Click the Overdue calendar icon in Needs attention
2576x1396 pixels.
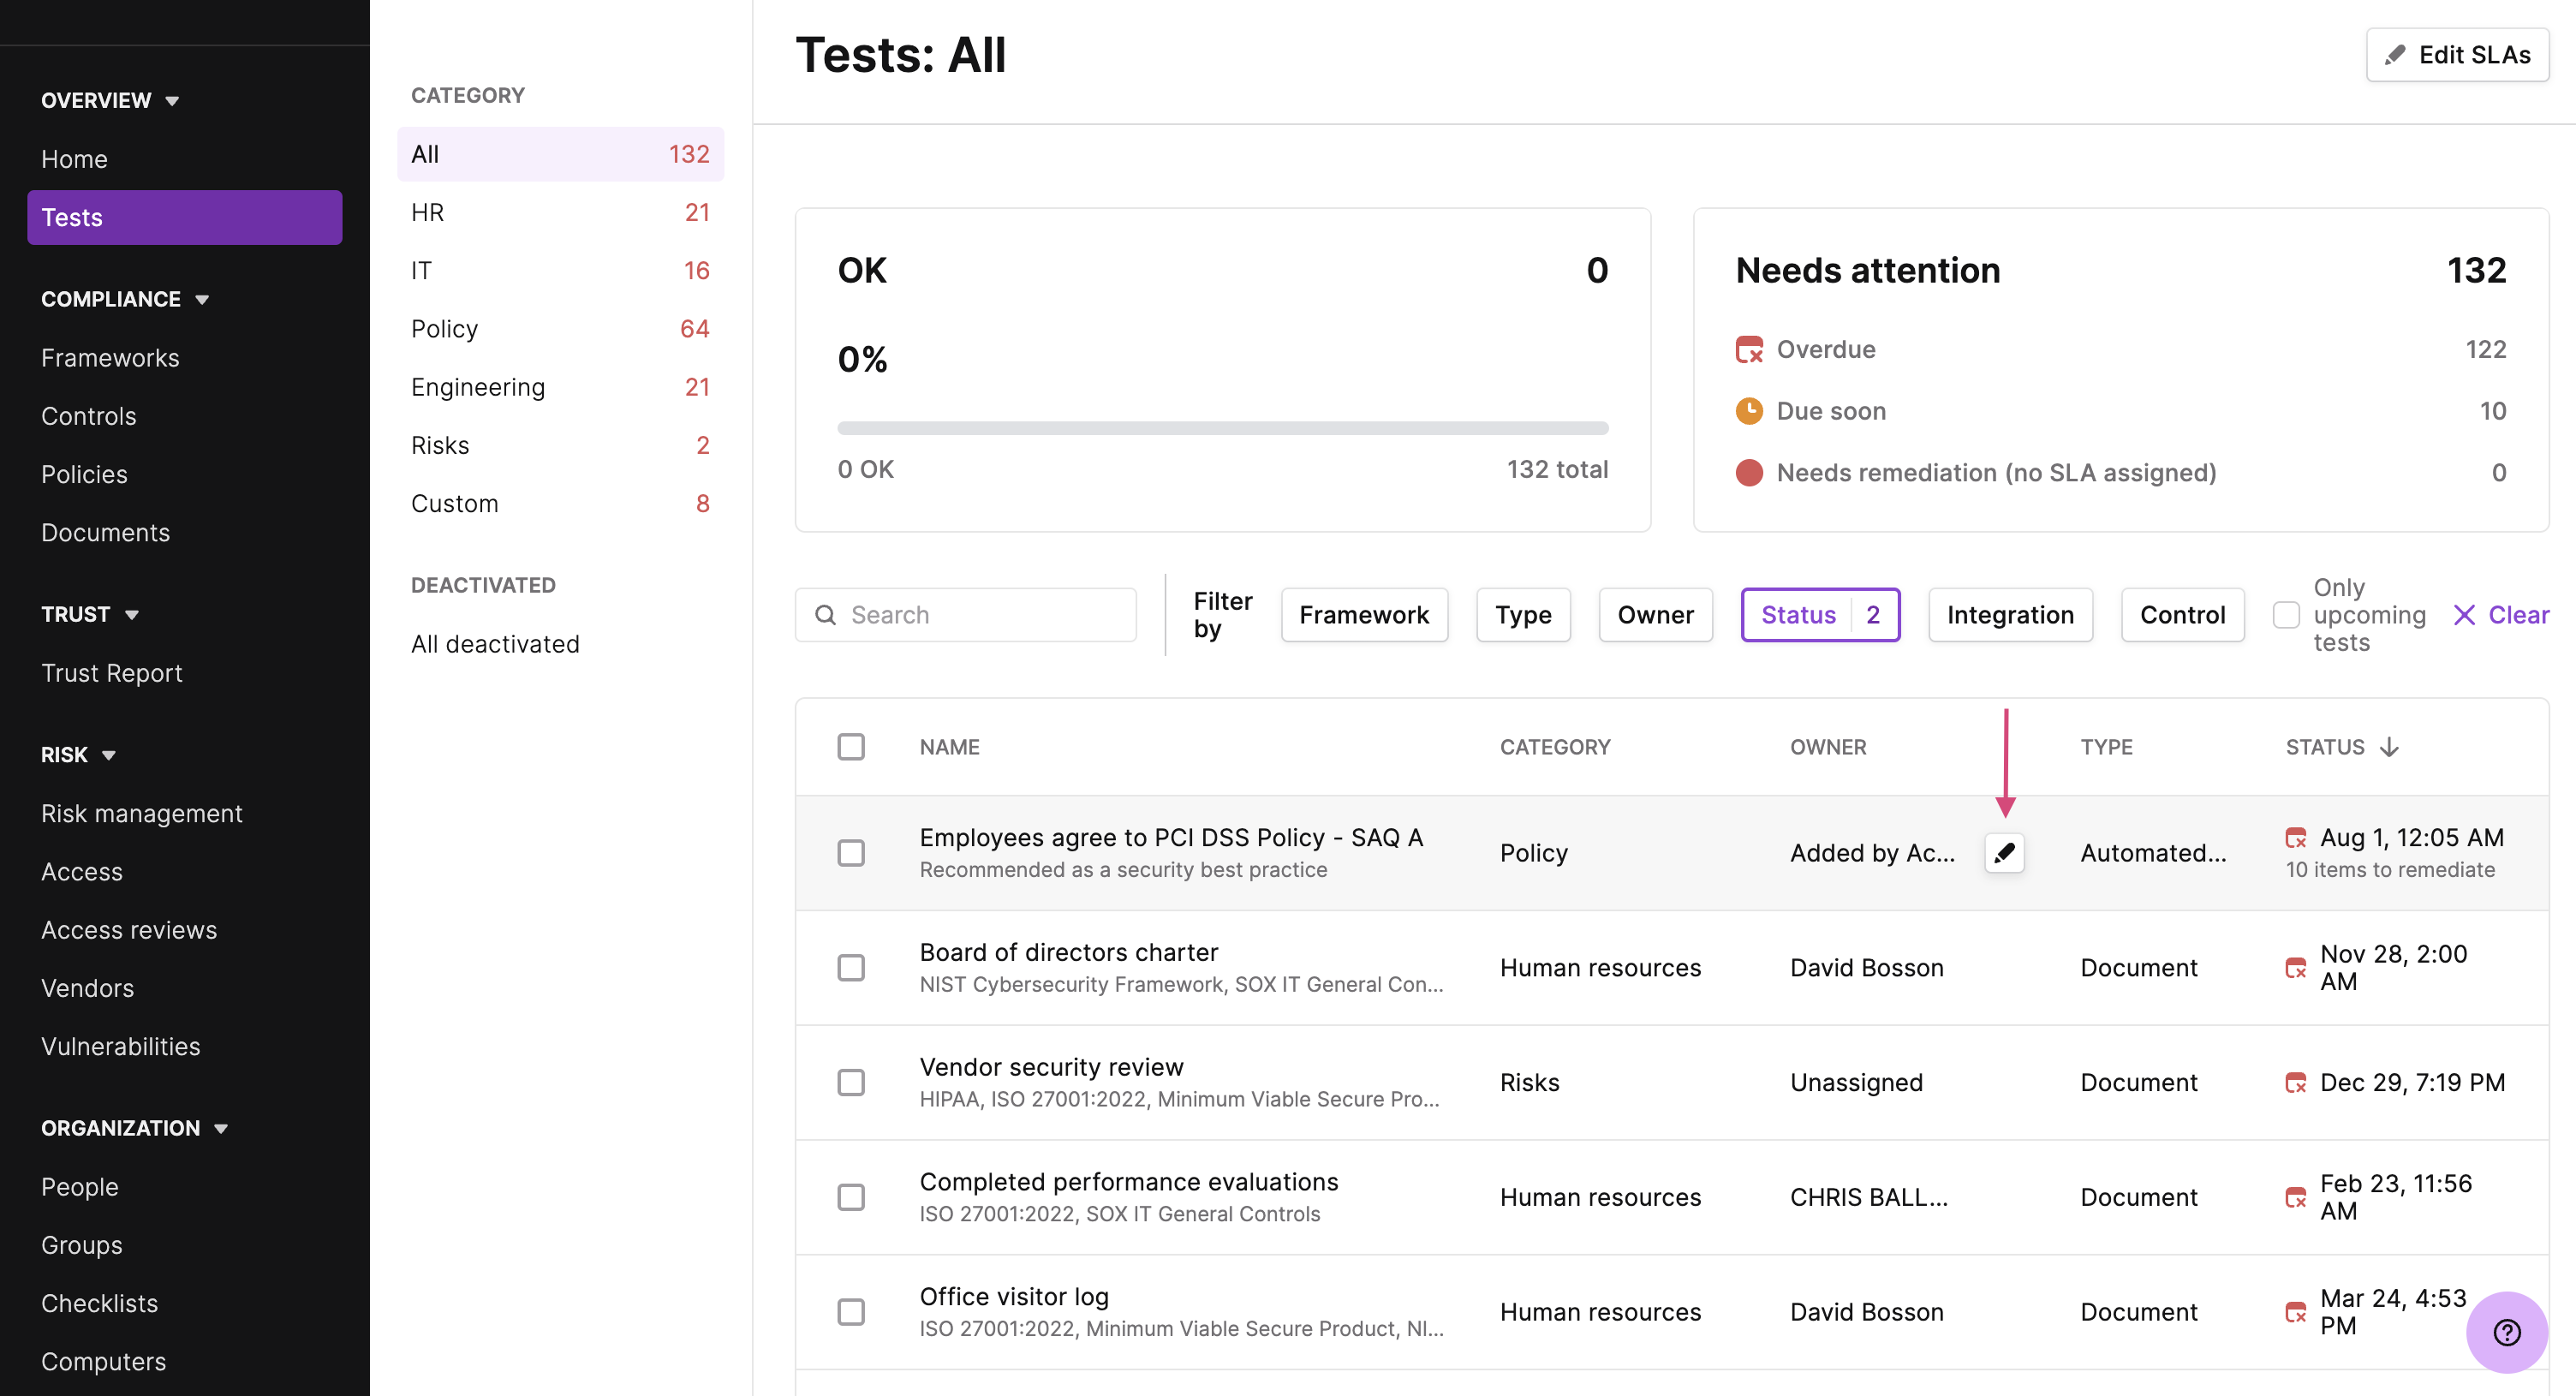tap(1749, 350)
